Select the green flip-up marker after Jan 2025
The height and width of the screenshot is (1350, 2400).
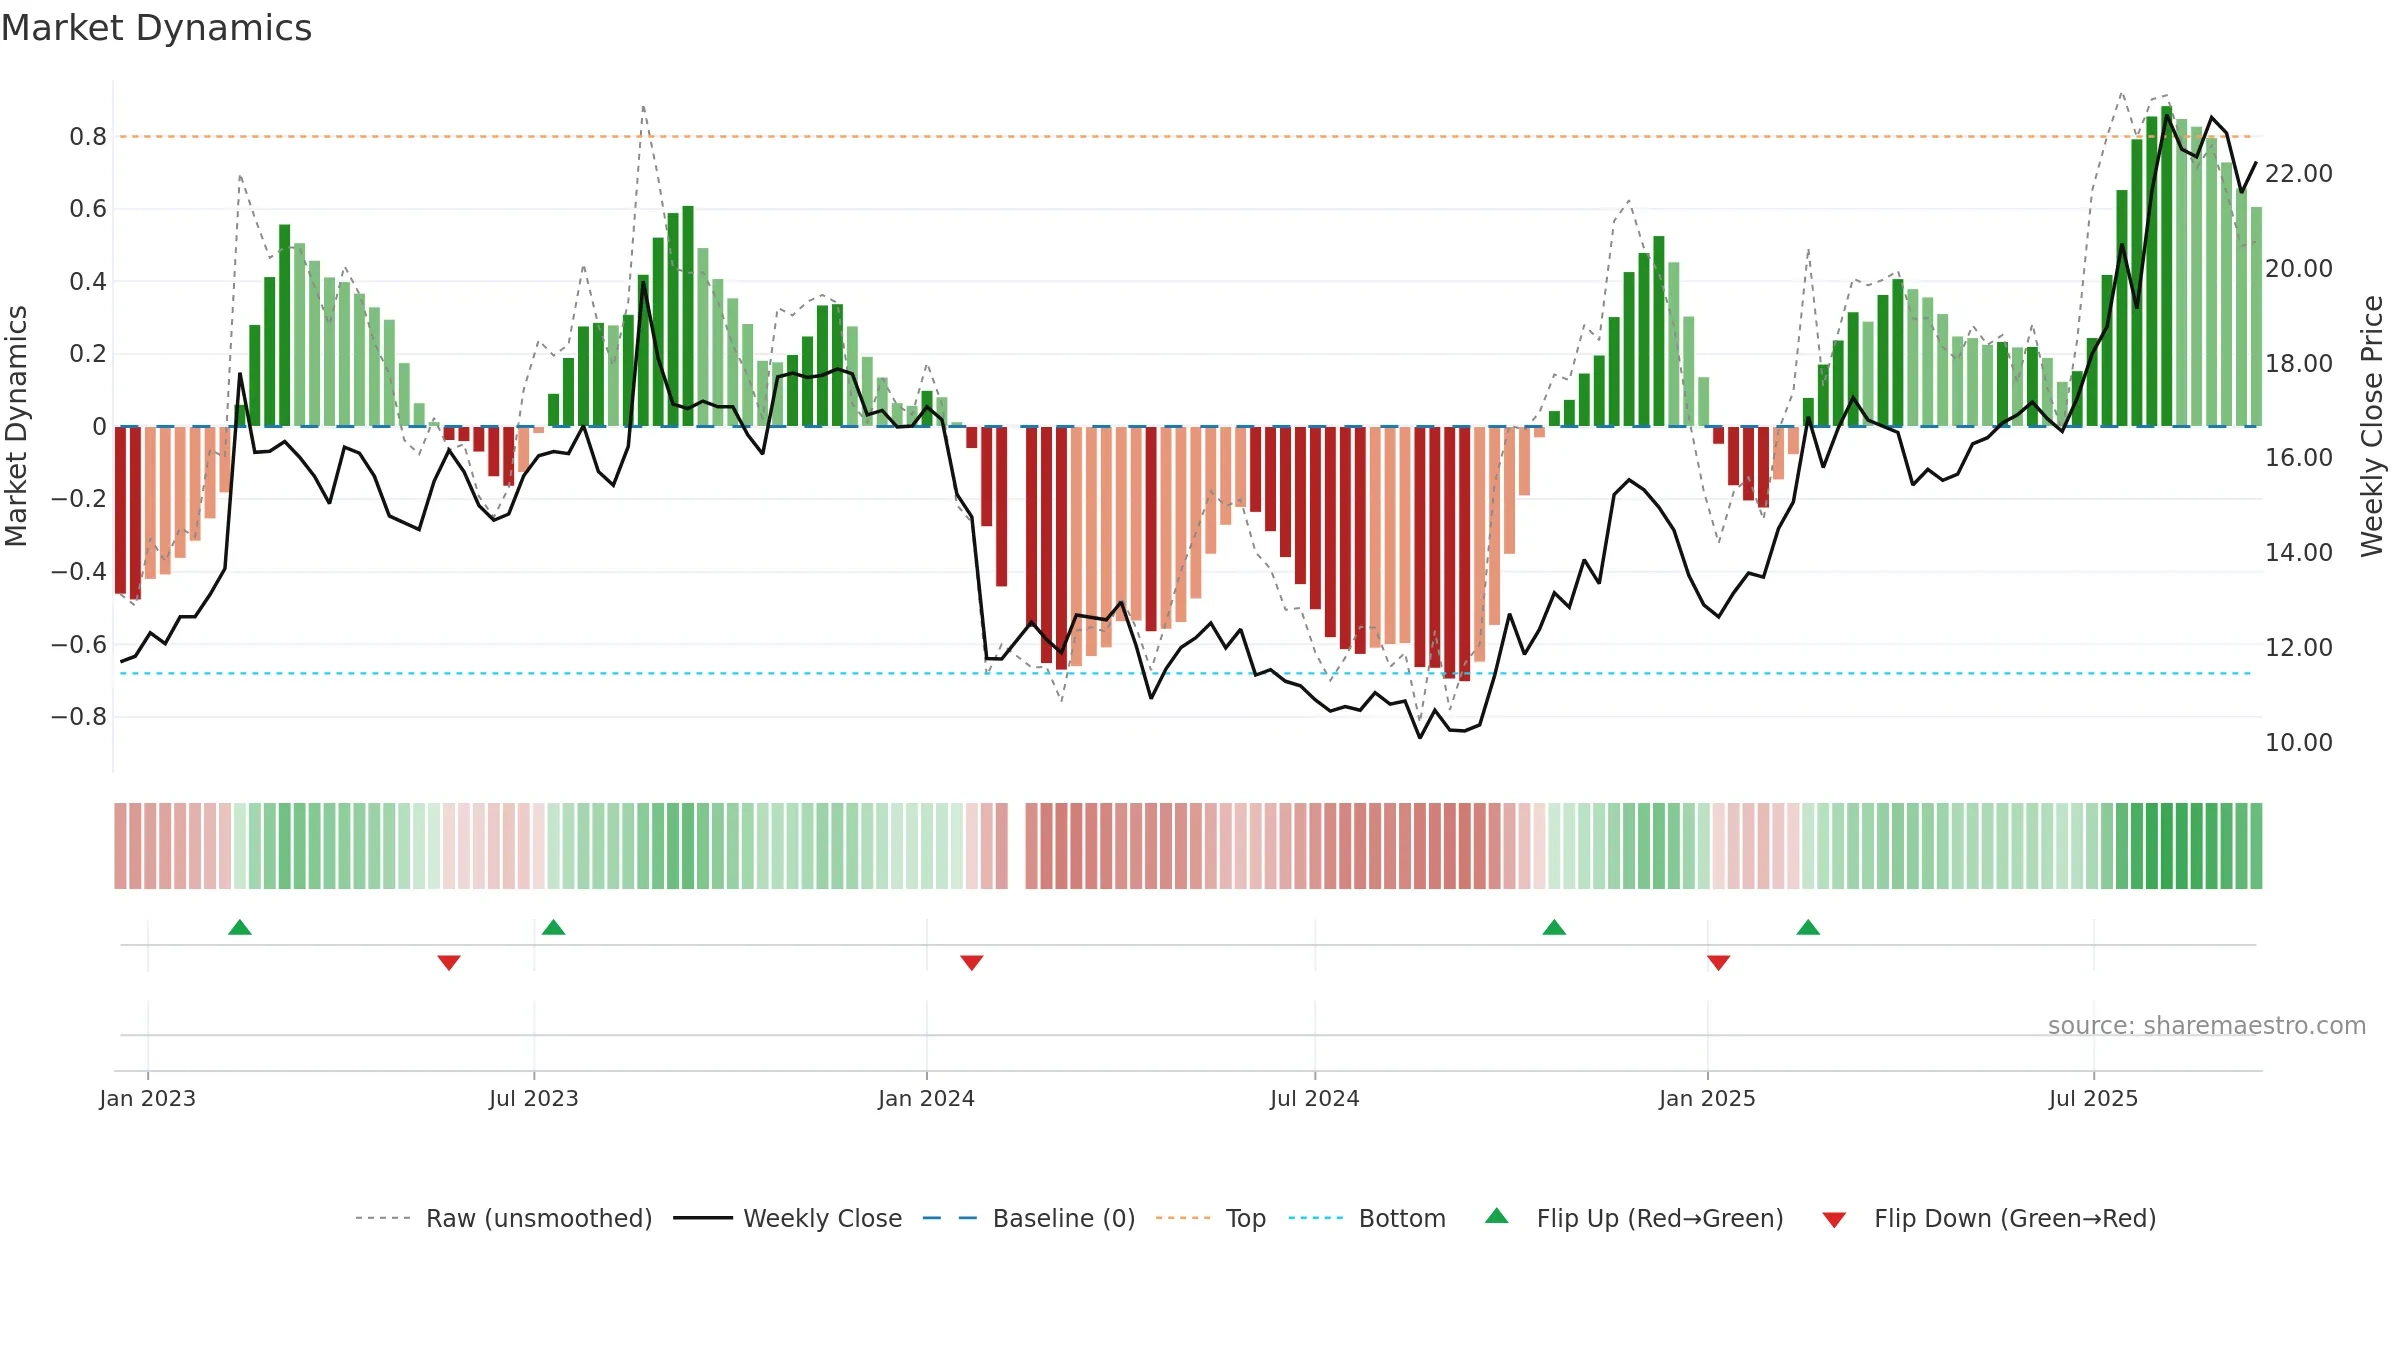click(1808, 927)
